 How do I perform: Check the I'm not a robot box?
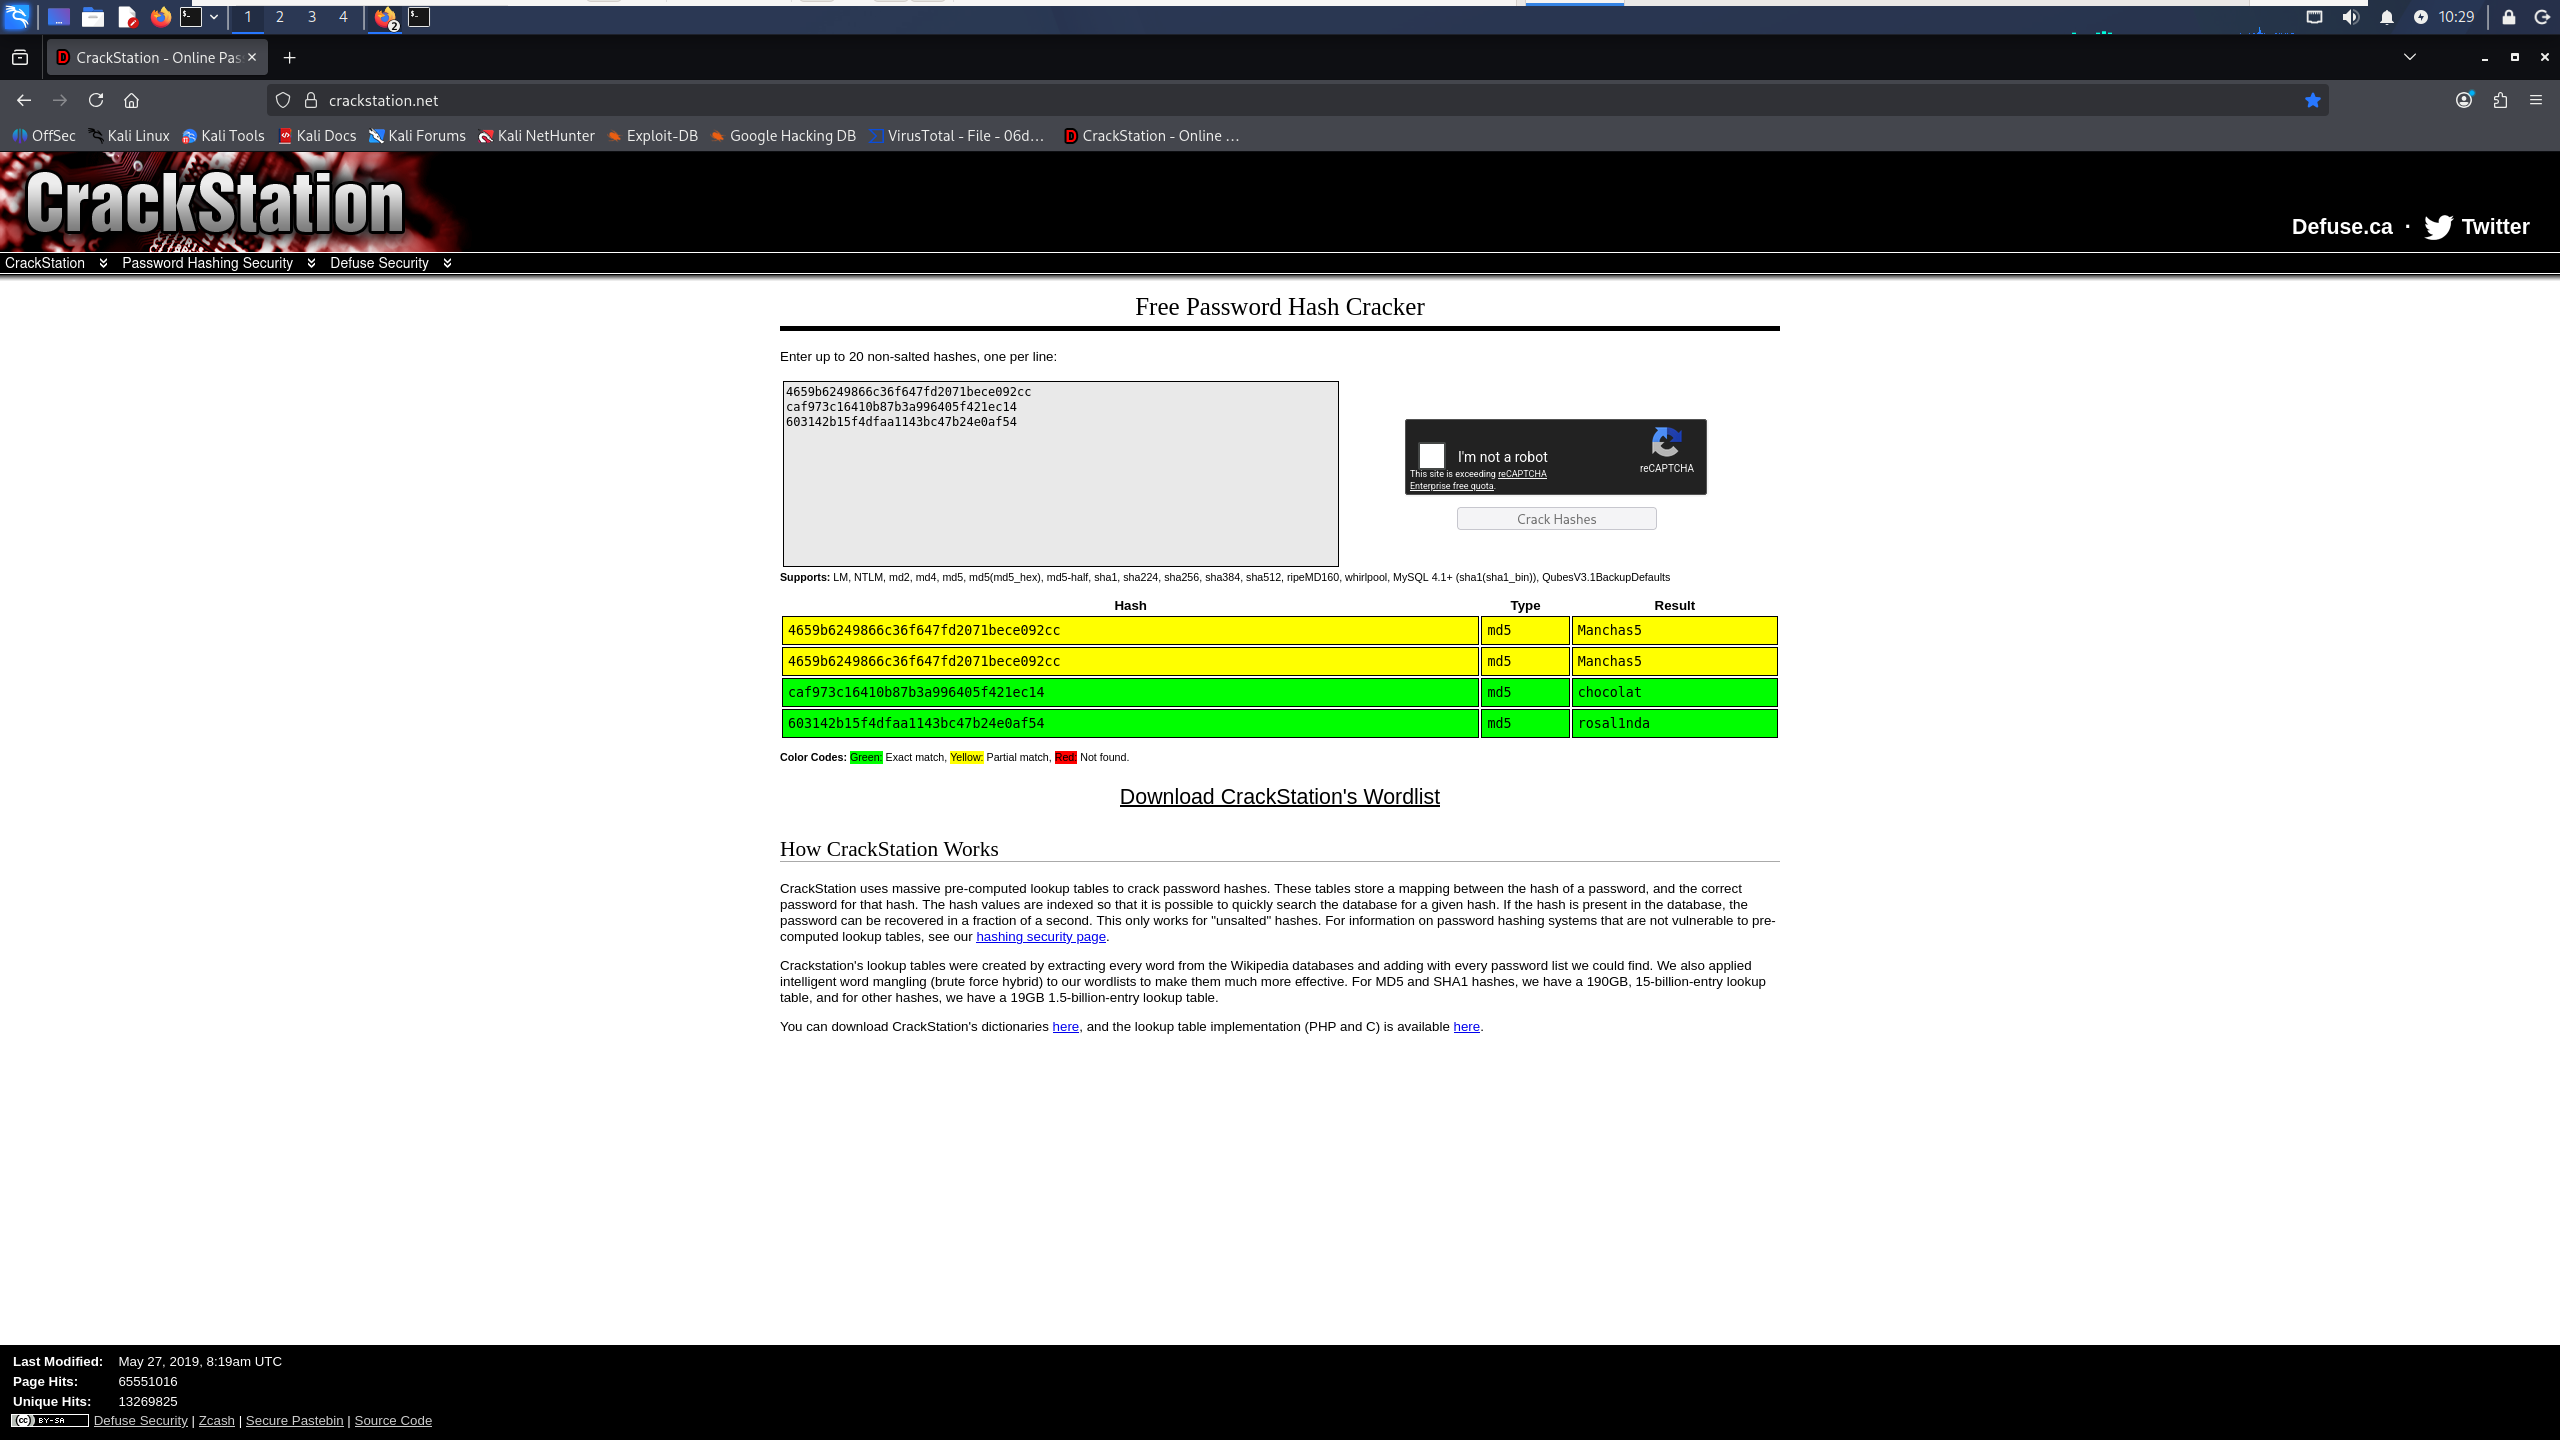1432,456
